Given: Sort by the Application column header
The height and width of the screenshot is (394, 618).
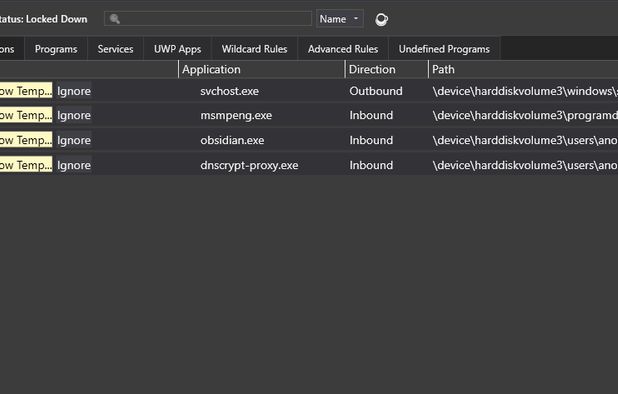Looking at the screenshot, I should (262, 69).
